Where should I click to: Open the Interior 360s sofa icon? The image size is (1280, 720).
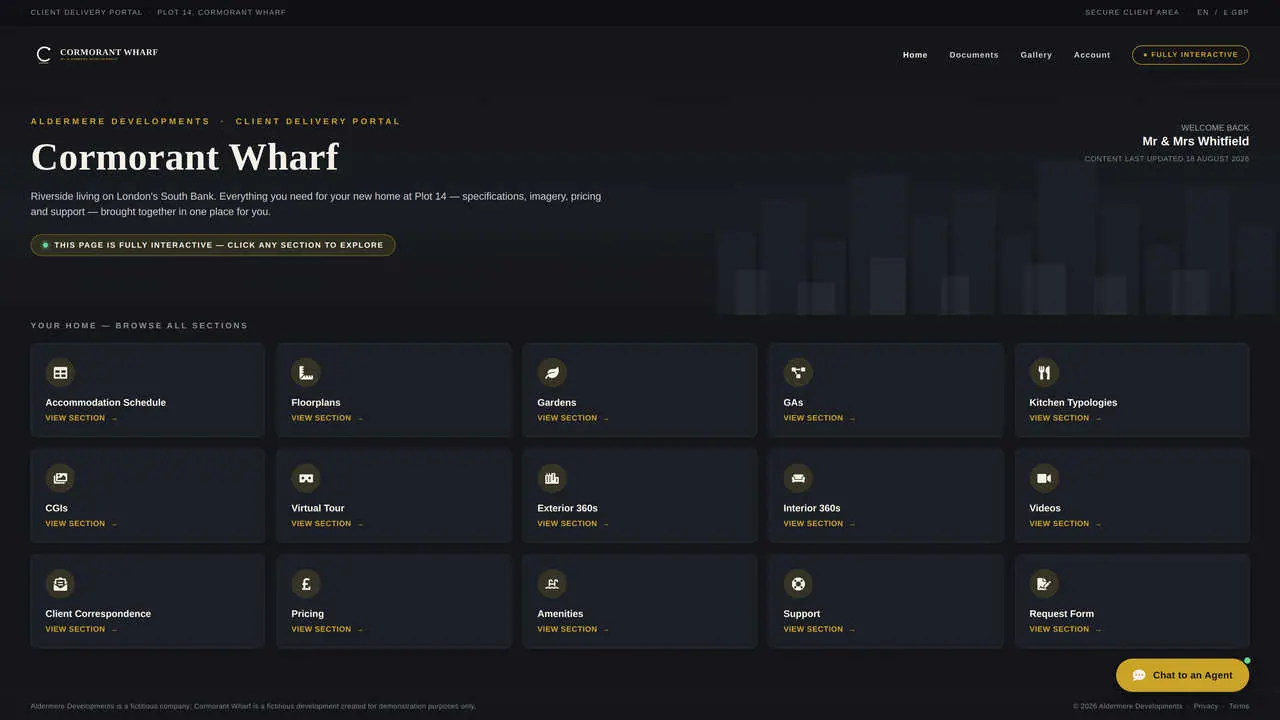(x=798, y=478)
